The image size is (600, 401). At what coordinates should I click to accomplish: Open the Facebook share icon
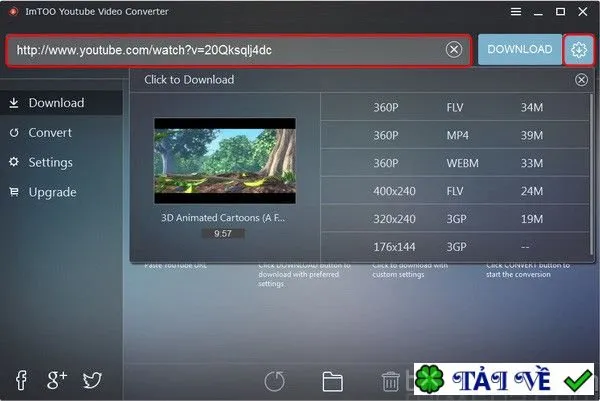click(21, 380)
